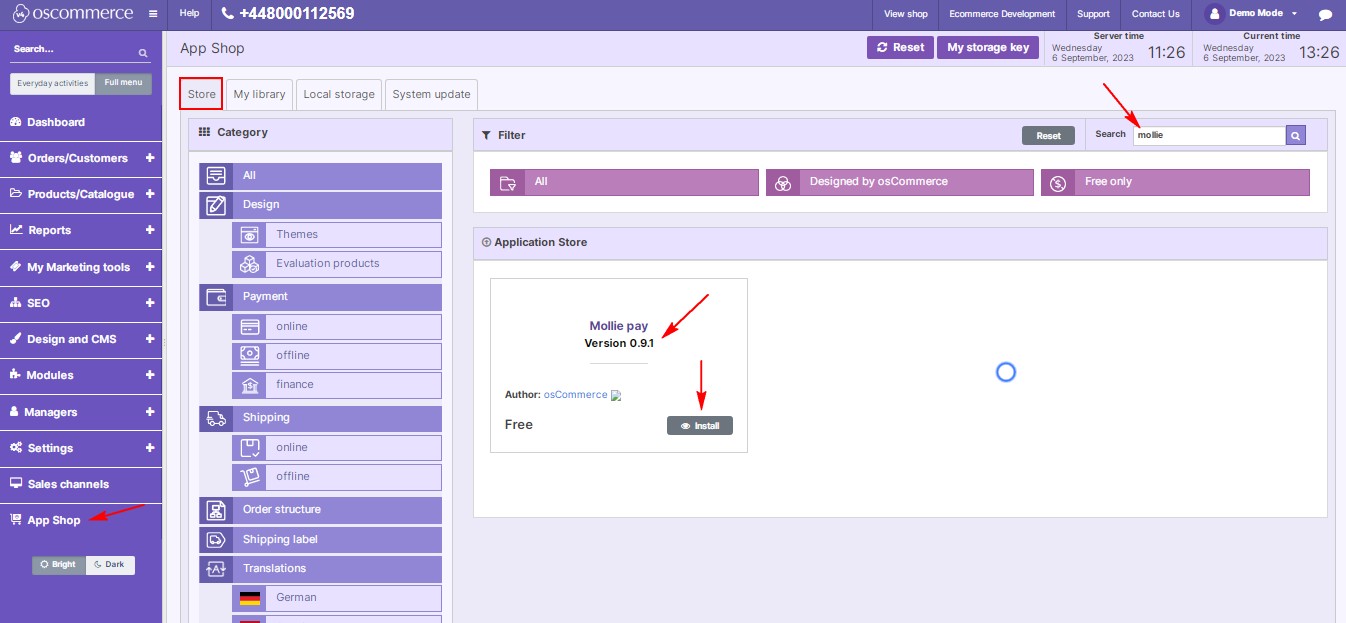Select the Dark theme toggle
Screen dimensions: 1346x623
tap(110, 565)
